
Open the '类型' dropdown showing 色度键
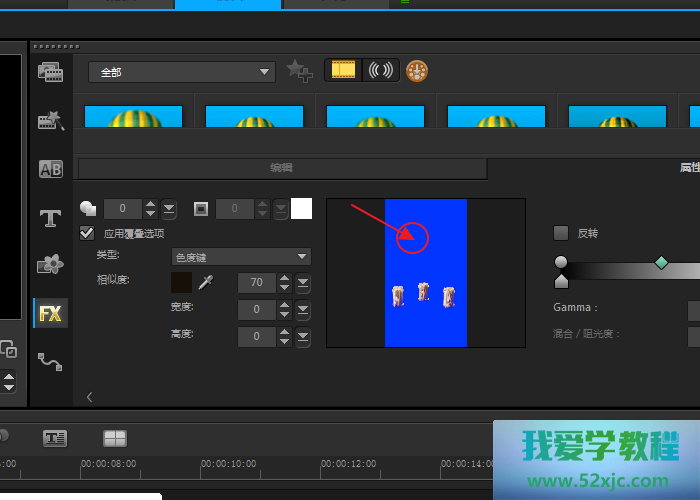(x=241, y=257)
